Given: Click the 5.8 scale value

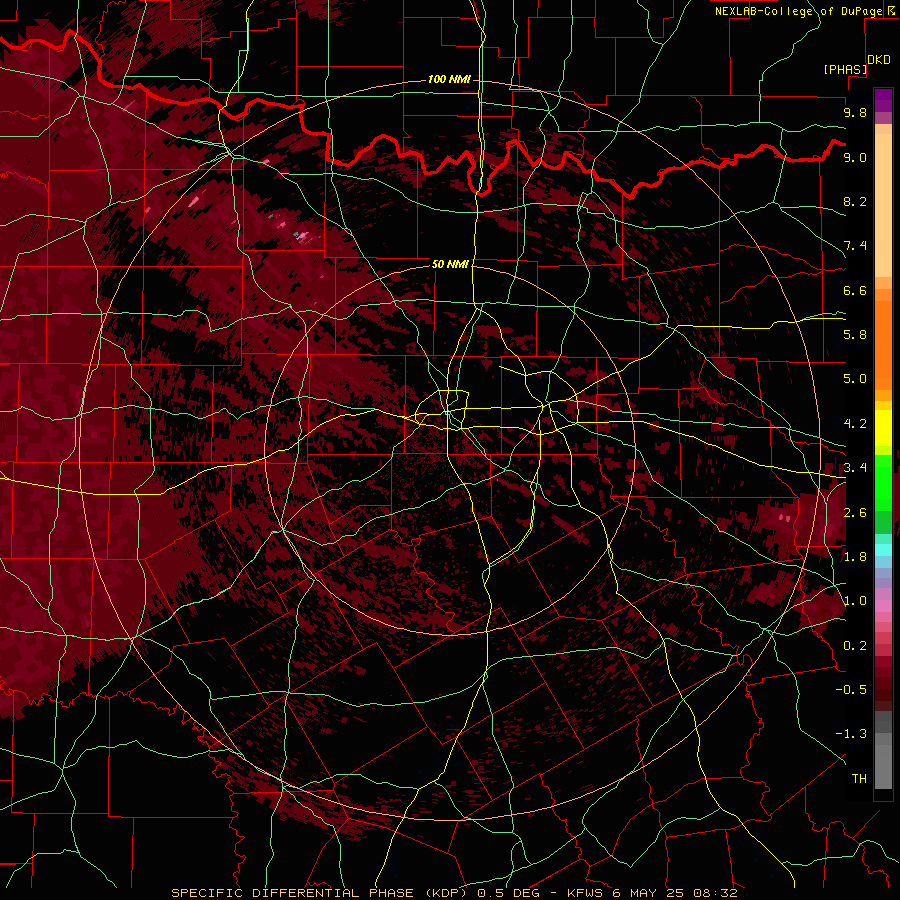Looking at the screenshot, I should [855, 335].
